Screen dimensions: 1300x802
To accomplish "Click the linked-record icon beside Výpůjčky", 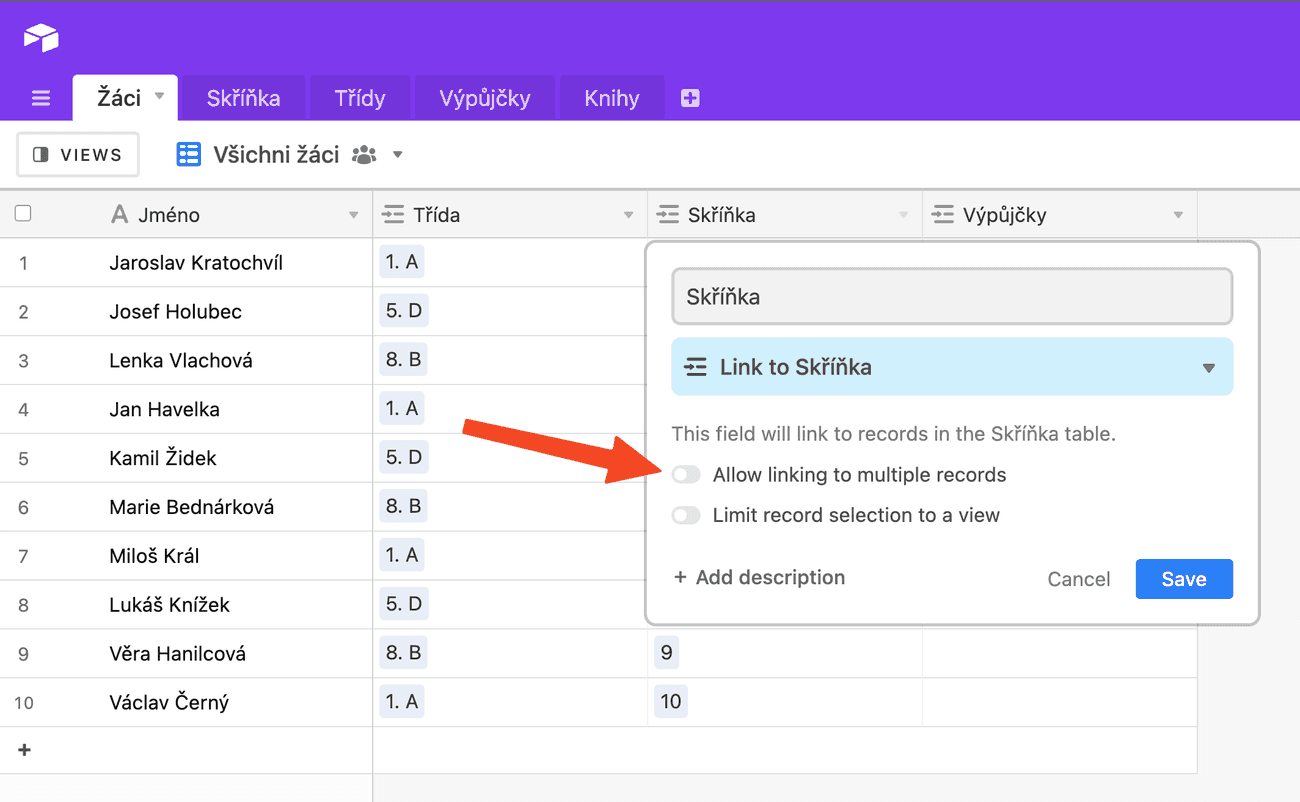I will (942, 214).
